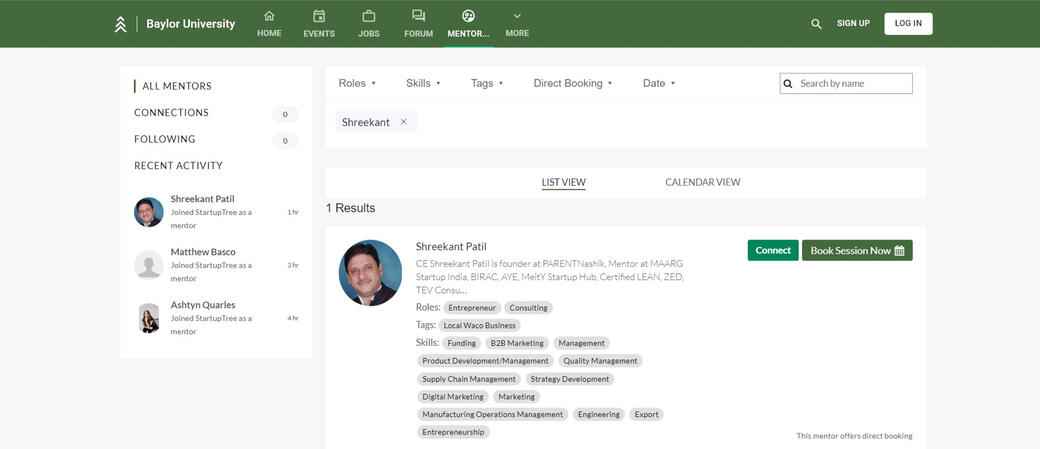This screenshot has height=449, width=1040.
Task: Open the Skills filter dropdown
Action: pos(423,84)
